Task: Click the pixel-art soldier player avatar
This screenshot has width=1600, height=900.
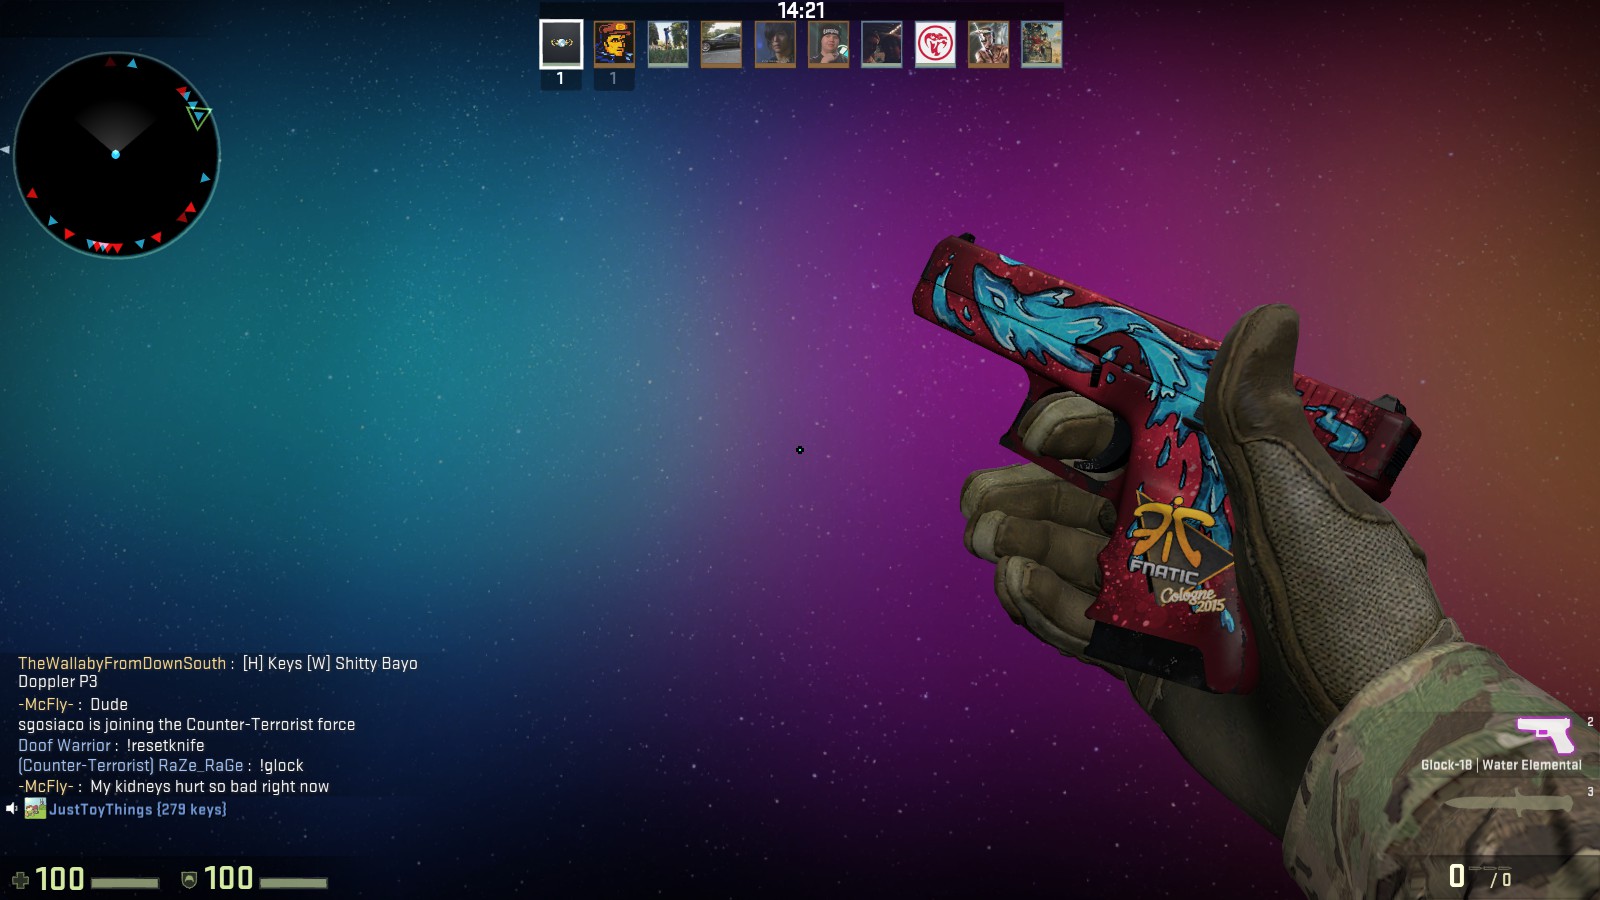Action: tap(614, 44)
